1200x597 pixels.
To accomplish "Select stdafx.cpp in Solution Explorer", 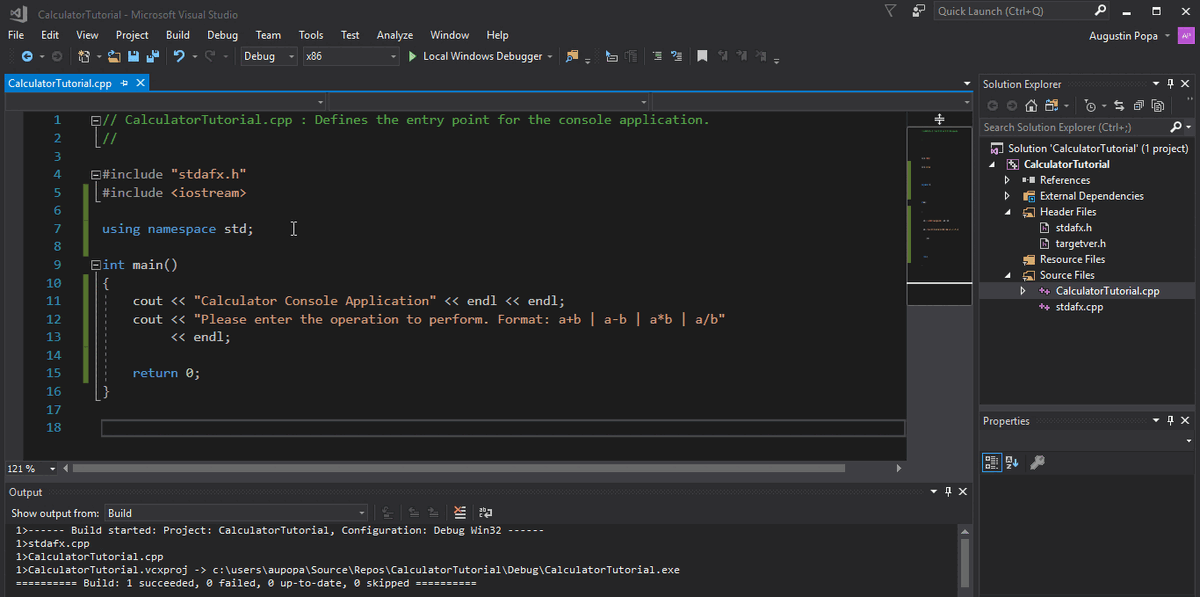I will pos(1079,307).
